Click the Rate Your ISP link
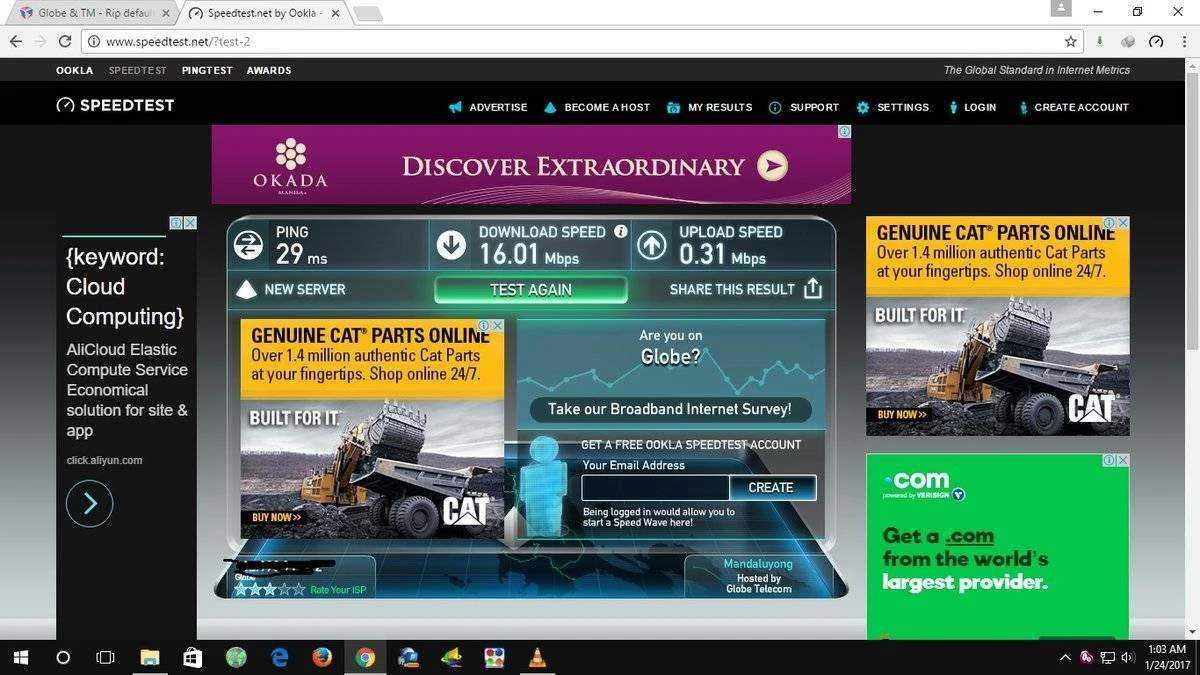The image size is (1200, 675). 338,590
